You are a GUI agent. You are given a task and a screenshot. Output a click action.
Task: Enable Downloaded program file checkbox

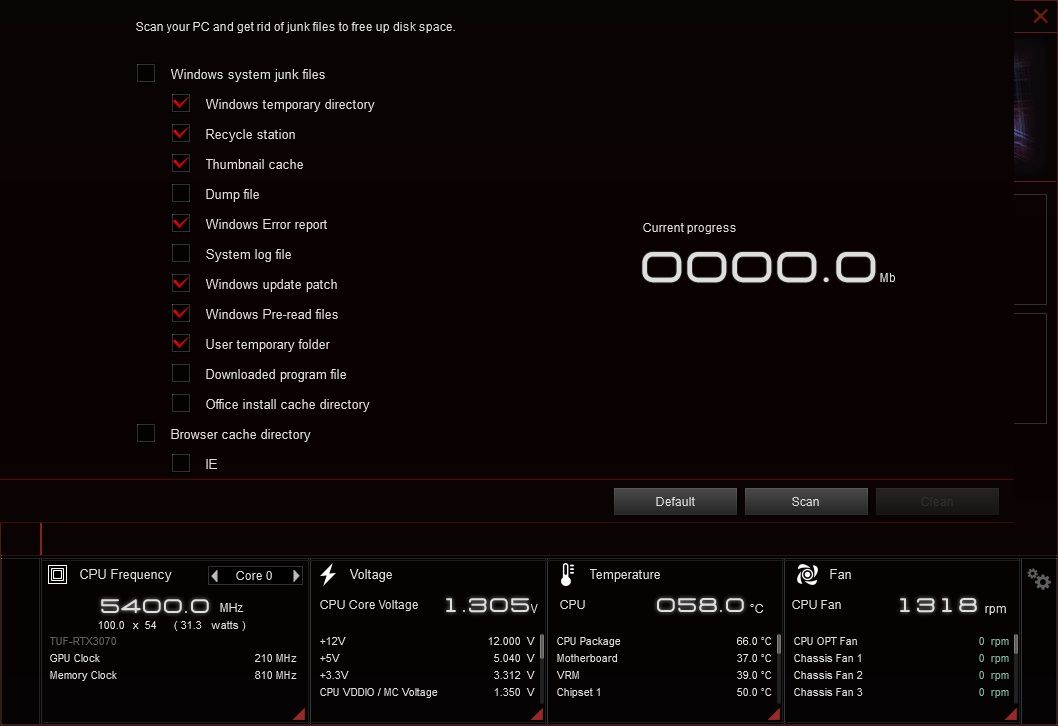click(181, 373)
